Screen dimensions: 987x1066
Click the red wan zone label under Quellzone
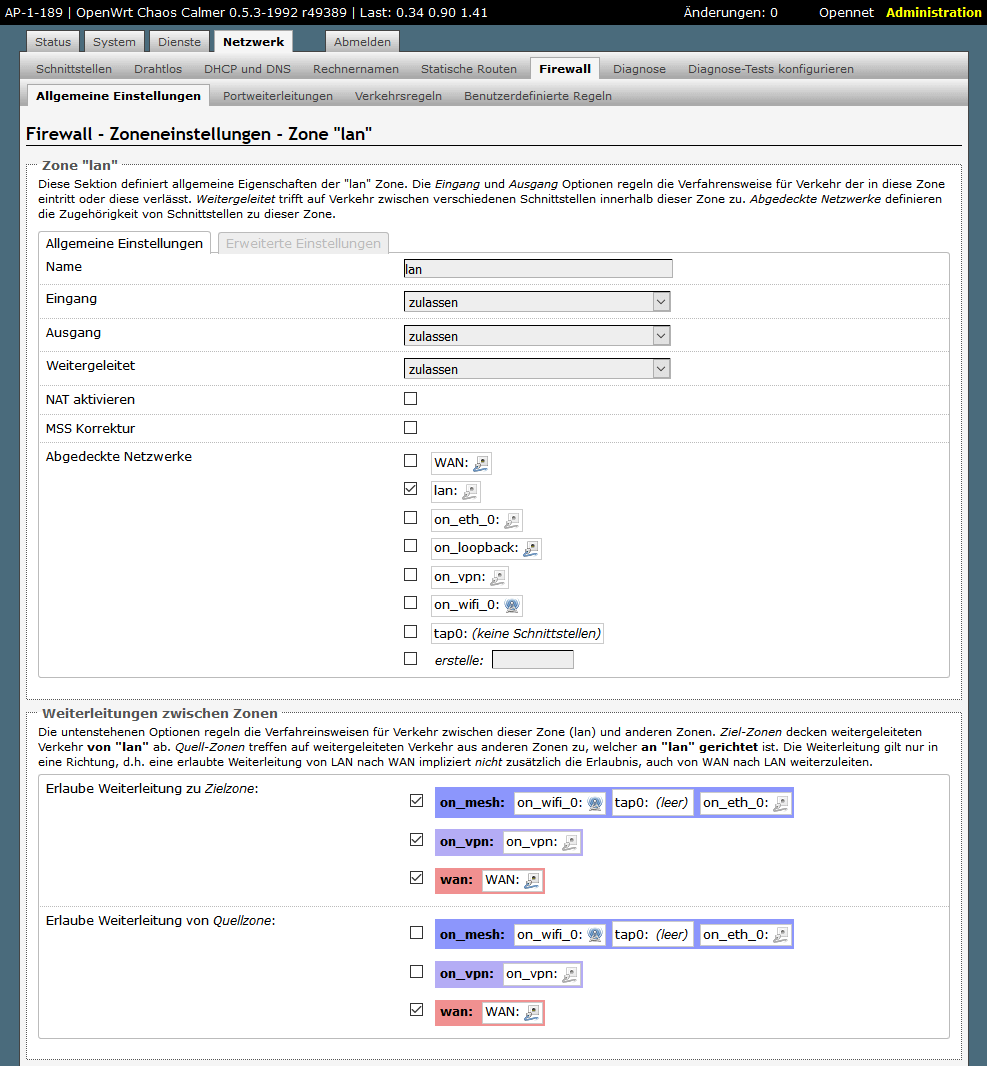click(456, 1012)
